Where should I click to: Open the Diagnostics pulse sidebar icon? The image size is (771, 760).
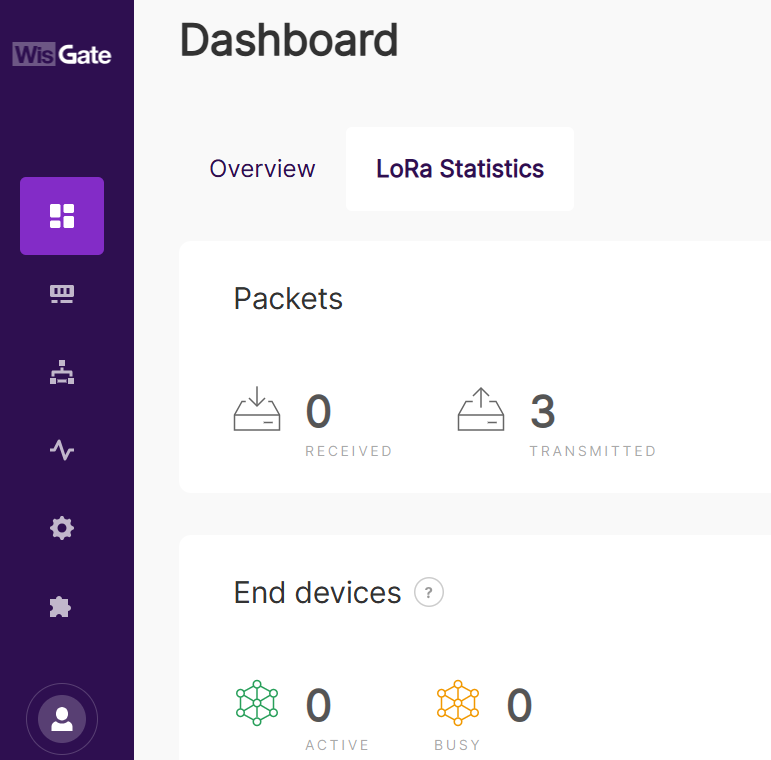pos(62,451)
